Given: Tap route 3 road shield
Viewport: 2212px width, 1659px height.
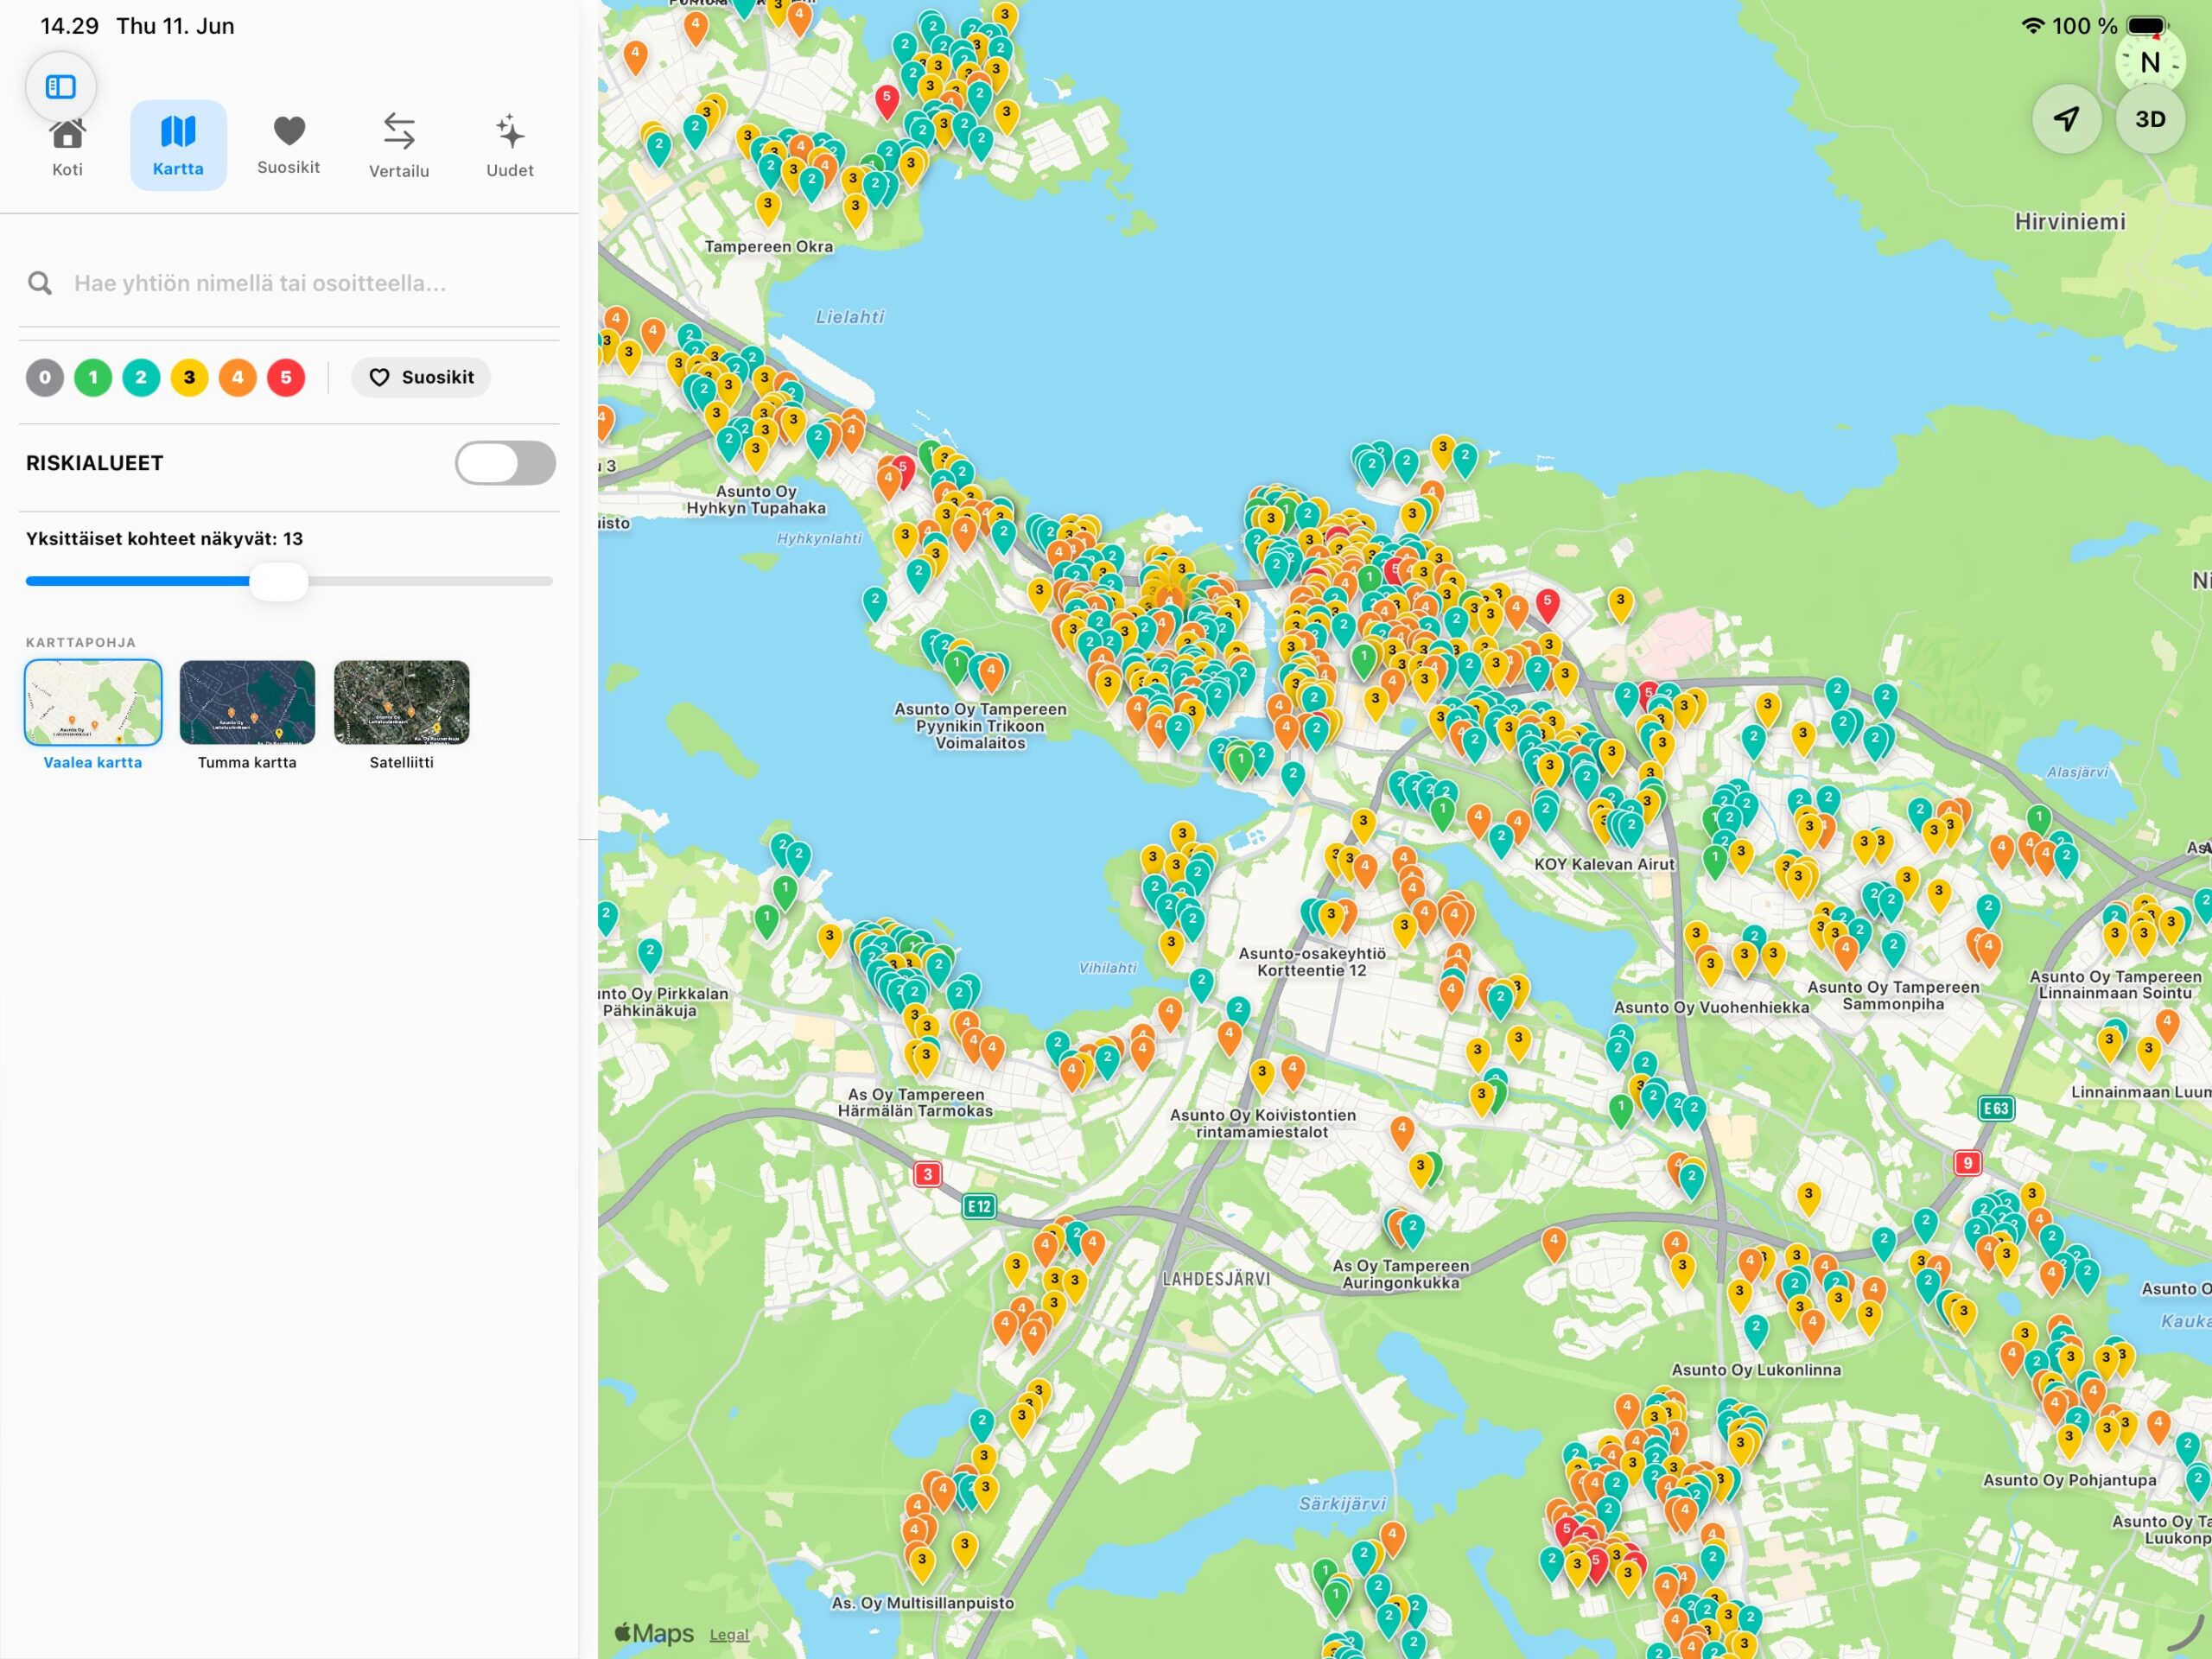Looking at the screenshot, I should point(927,1174).
